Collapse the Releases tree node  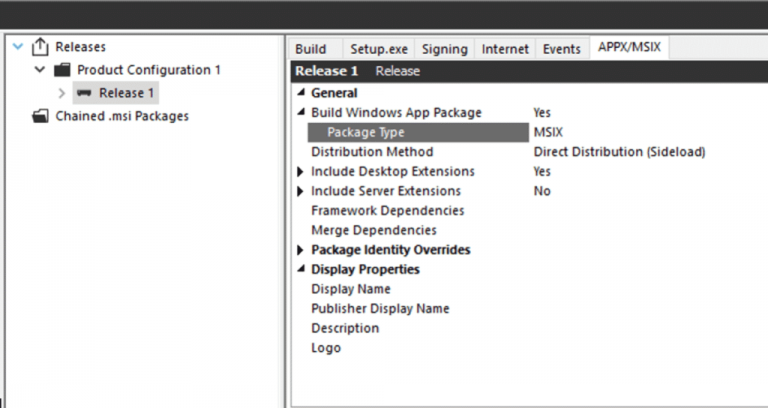click(18, 47)
